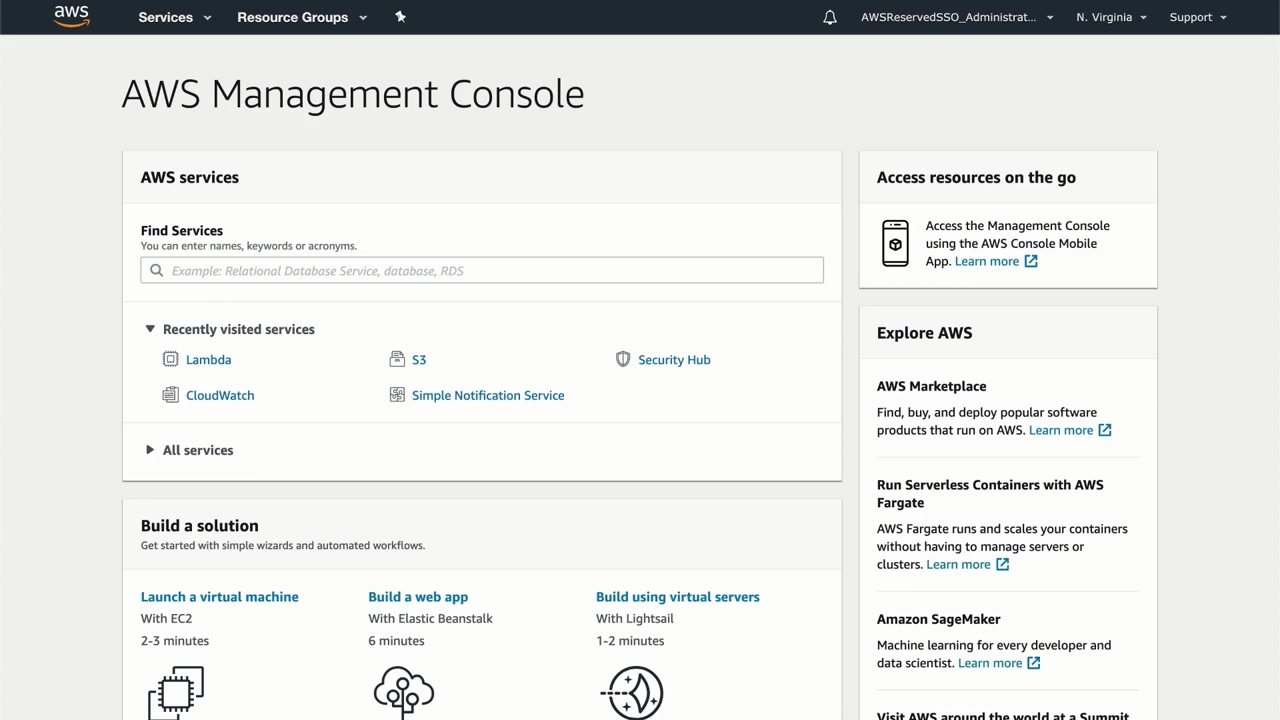
Task: Open the notifications bell
Action: pos(830,17)
